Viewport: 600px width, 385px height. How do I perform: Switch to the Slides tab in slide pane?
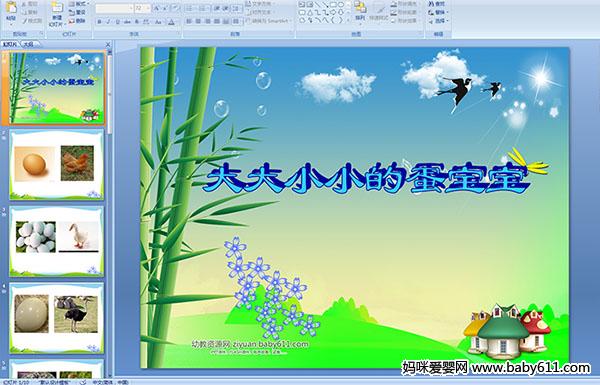(10, 44)
